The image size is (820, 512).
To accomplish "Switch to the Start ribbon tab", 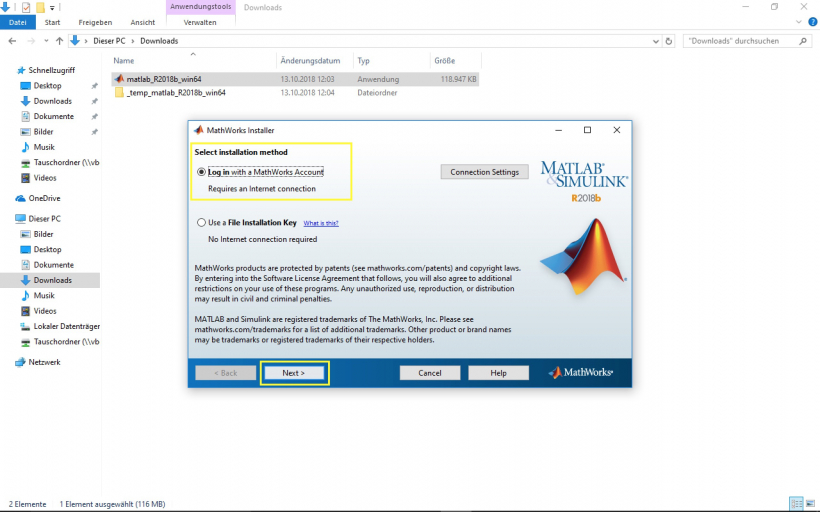I will click(52, 22).
